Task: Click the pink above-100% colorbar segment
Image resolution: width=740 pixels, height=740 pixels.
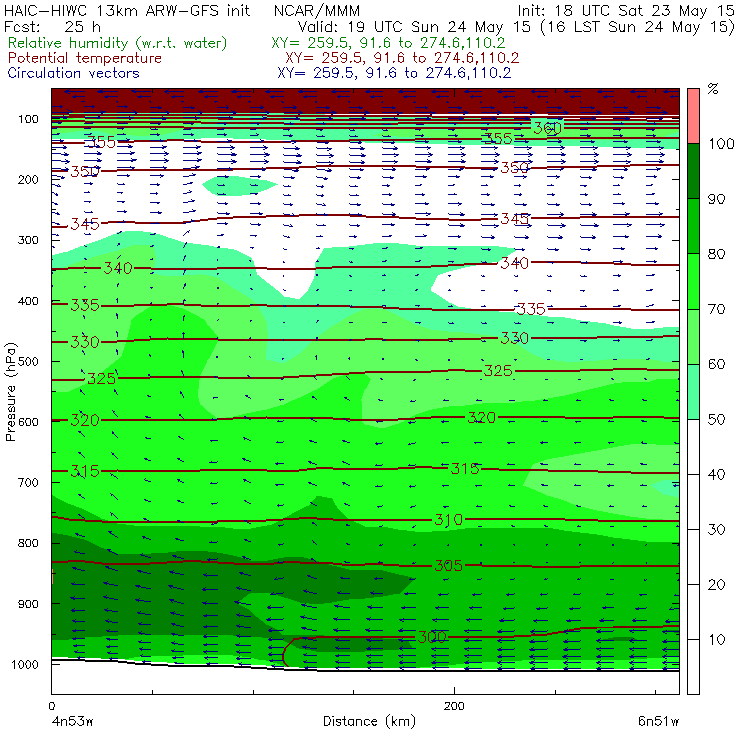Action: pos(693,116)
